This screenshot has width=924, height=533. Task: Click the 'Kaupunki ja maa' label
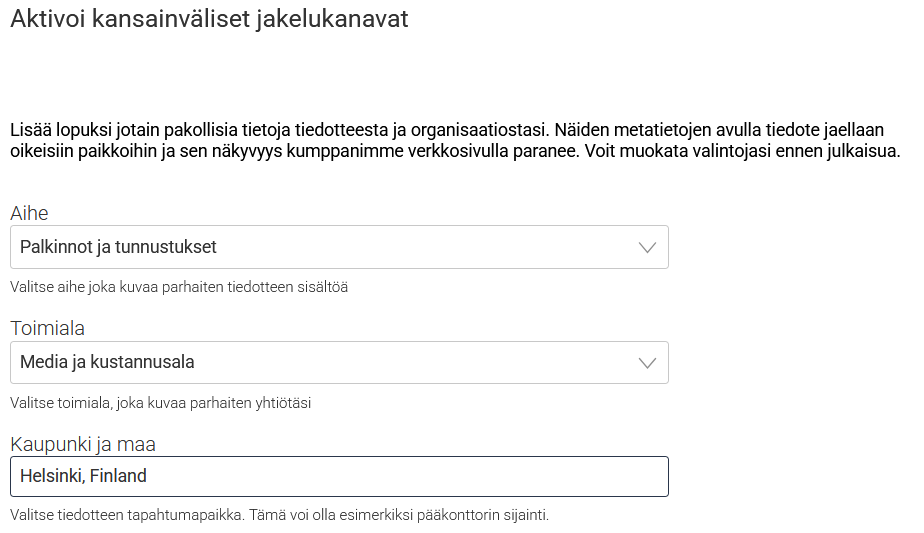pyautogui.click(x=83, y=444)
